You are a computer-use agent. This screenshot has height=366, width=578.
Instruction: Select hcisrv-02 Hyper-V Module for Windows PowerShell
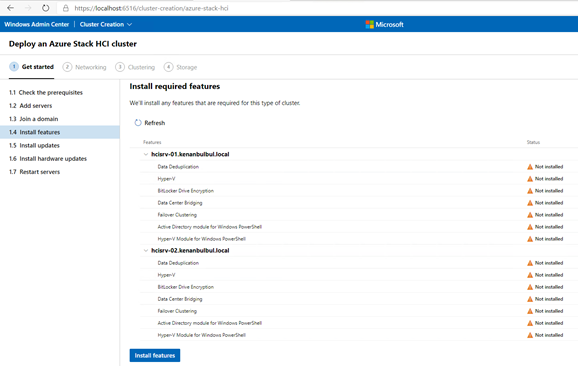[201, 335]
